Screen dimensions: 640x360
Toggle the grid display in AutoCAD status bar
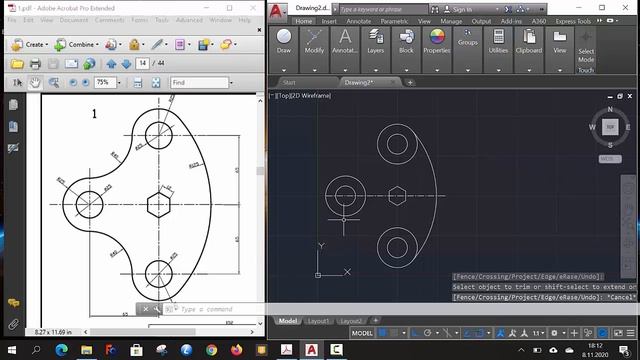[383, 333]
